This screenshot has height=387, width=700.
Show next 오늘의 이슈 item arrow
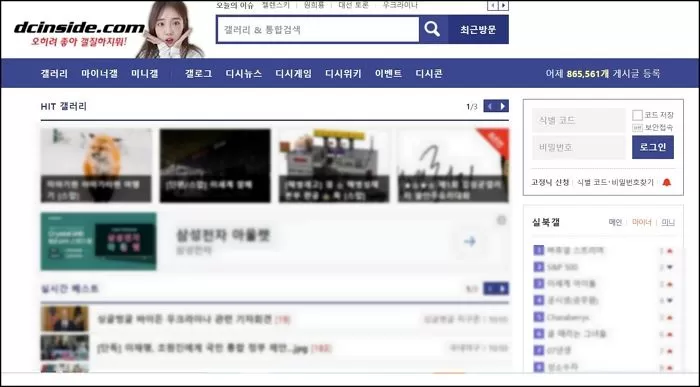(x=504, y=5)
